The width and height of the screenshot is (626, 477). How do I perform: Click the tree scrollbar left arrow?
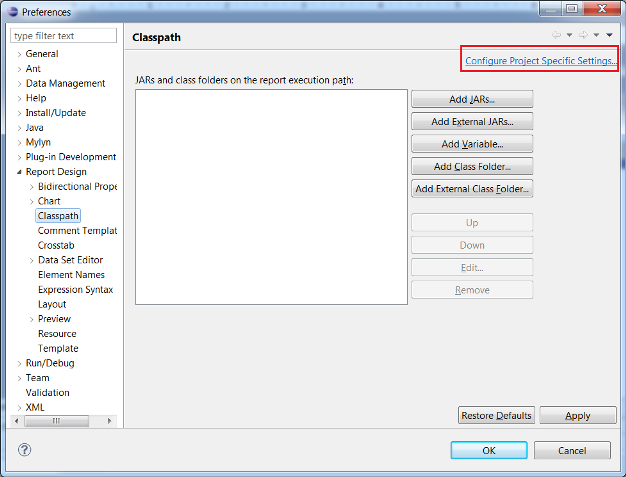[16, 421]
